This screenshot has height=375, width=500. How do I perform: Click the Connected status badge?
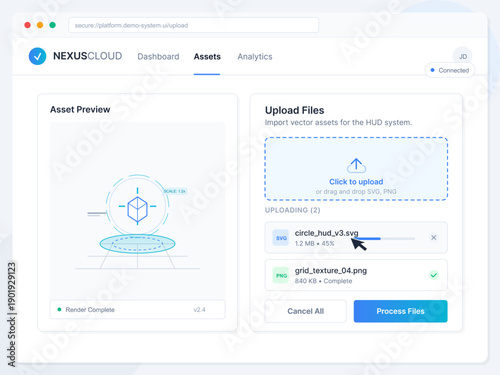point(450,70)
